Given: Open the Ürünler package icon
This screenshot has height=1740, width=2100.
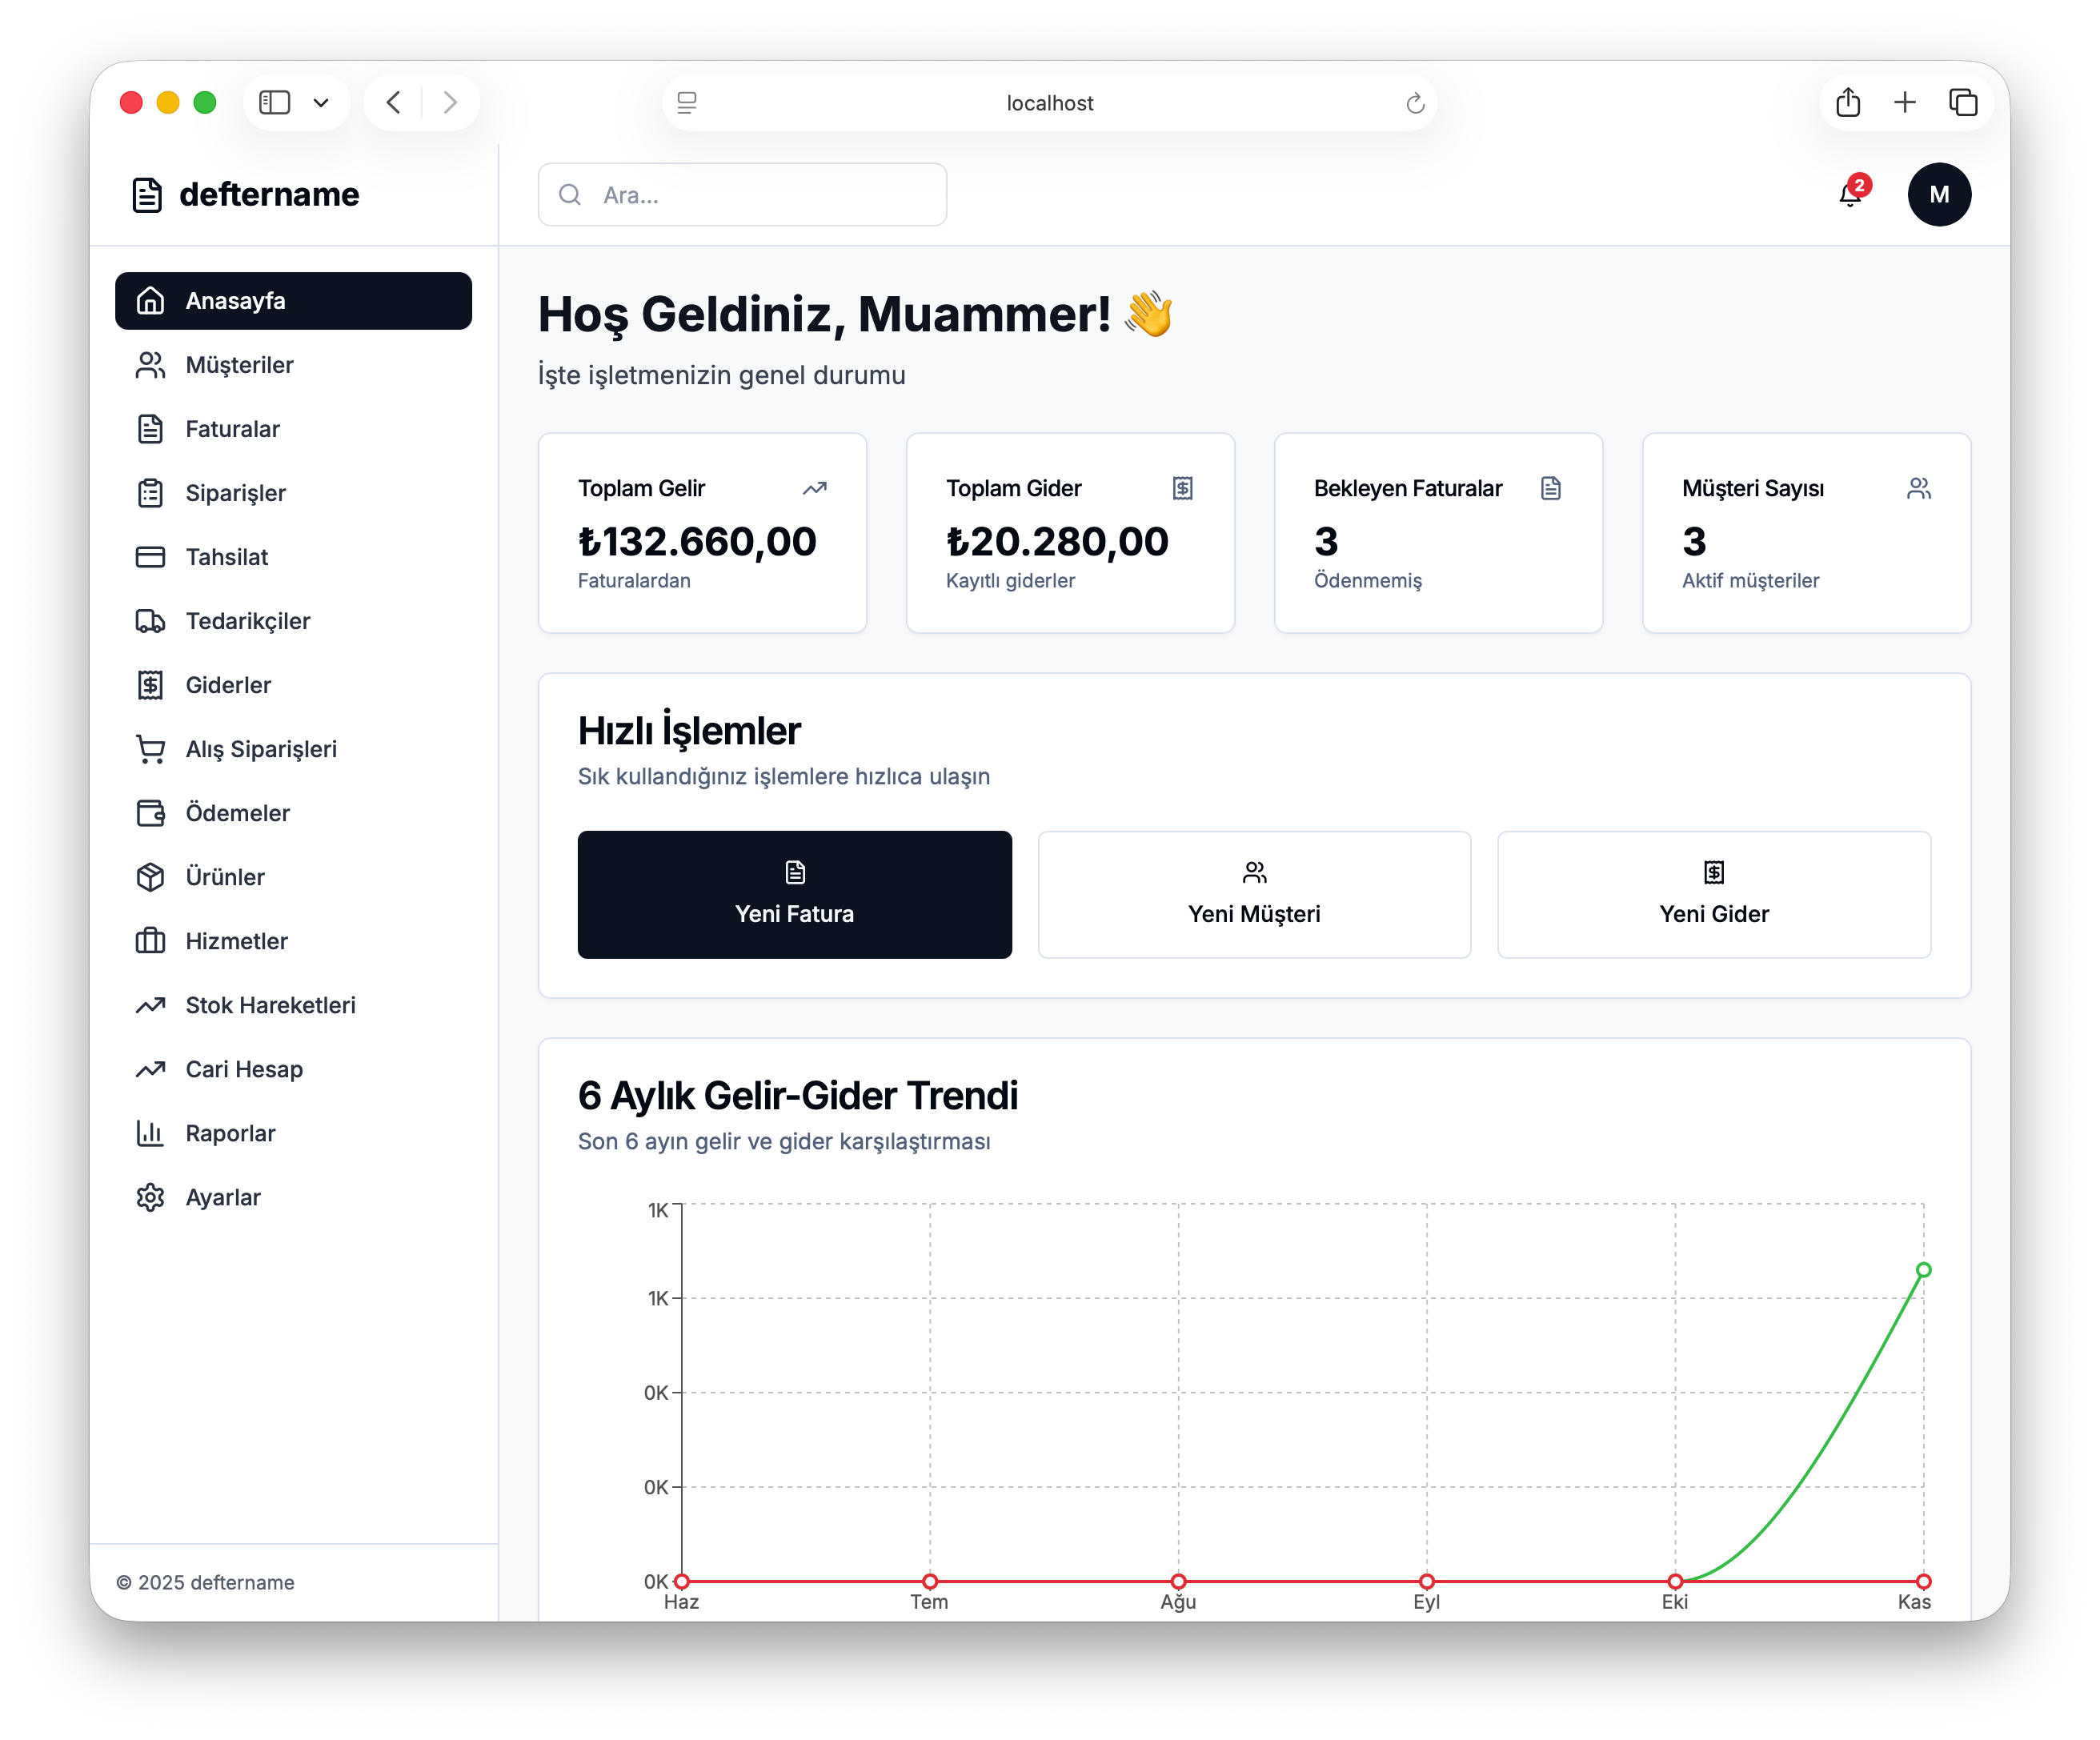Looking at the screenshot, I should coord(150,877).
